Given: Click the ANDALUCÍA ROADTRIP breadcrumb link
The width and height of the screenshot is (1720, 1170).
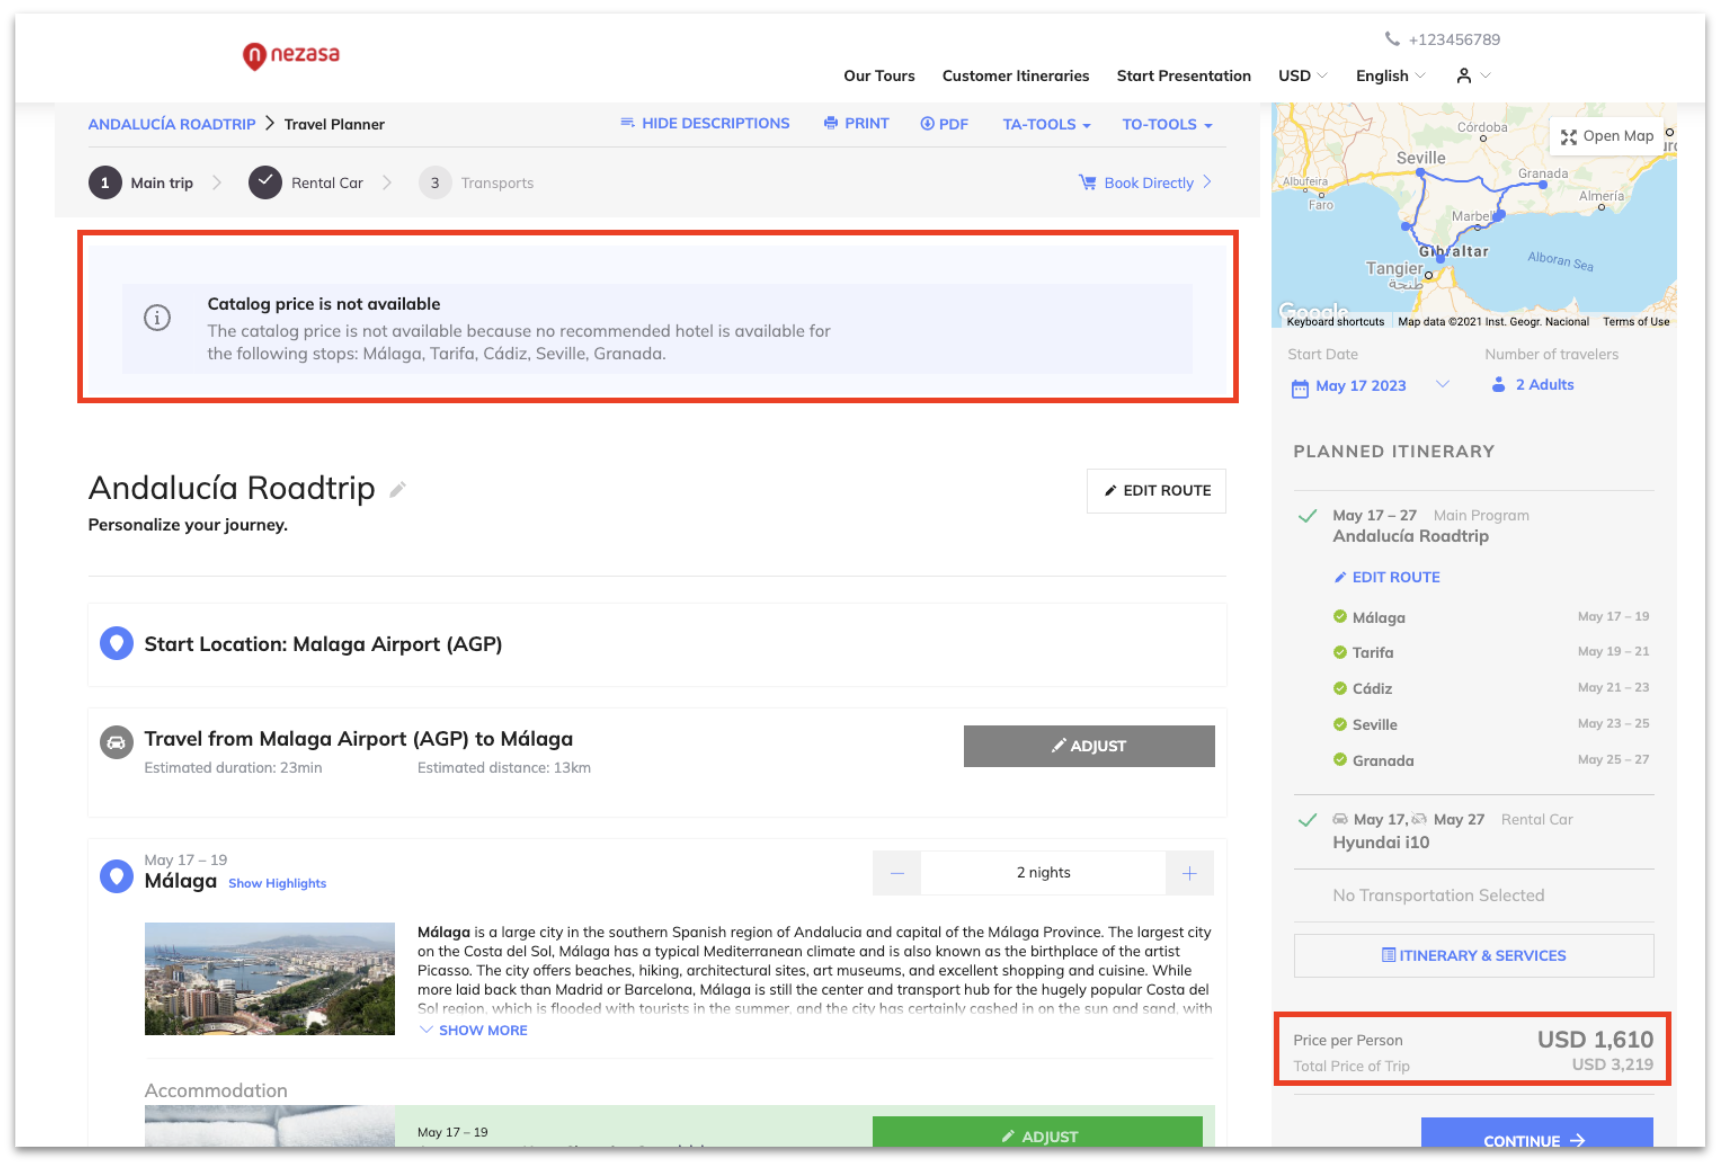Looking at the screenshot, I should pyautogui.click(x=172, y=124).
